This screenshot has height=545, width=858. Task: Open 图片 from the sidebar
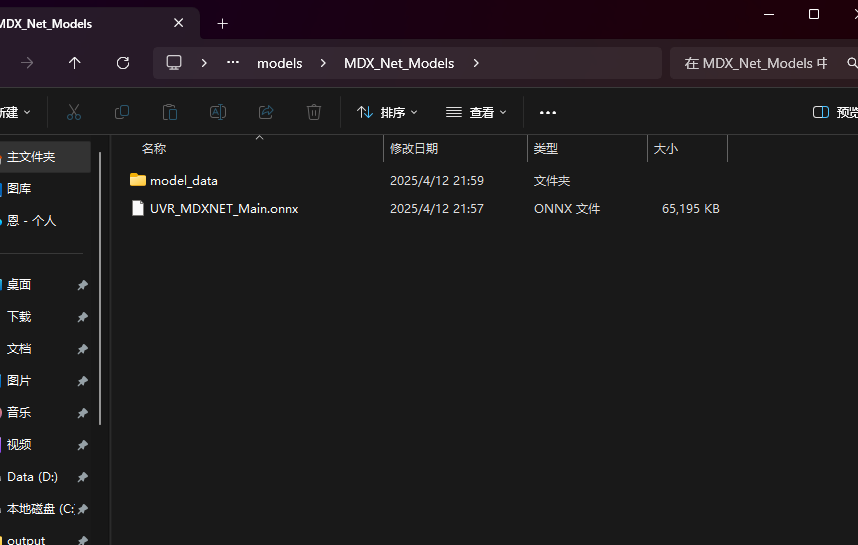coord(19,381)
